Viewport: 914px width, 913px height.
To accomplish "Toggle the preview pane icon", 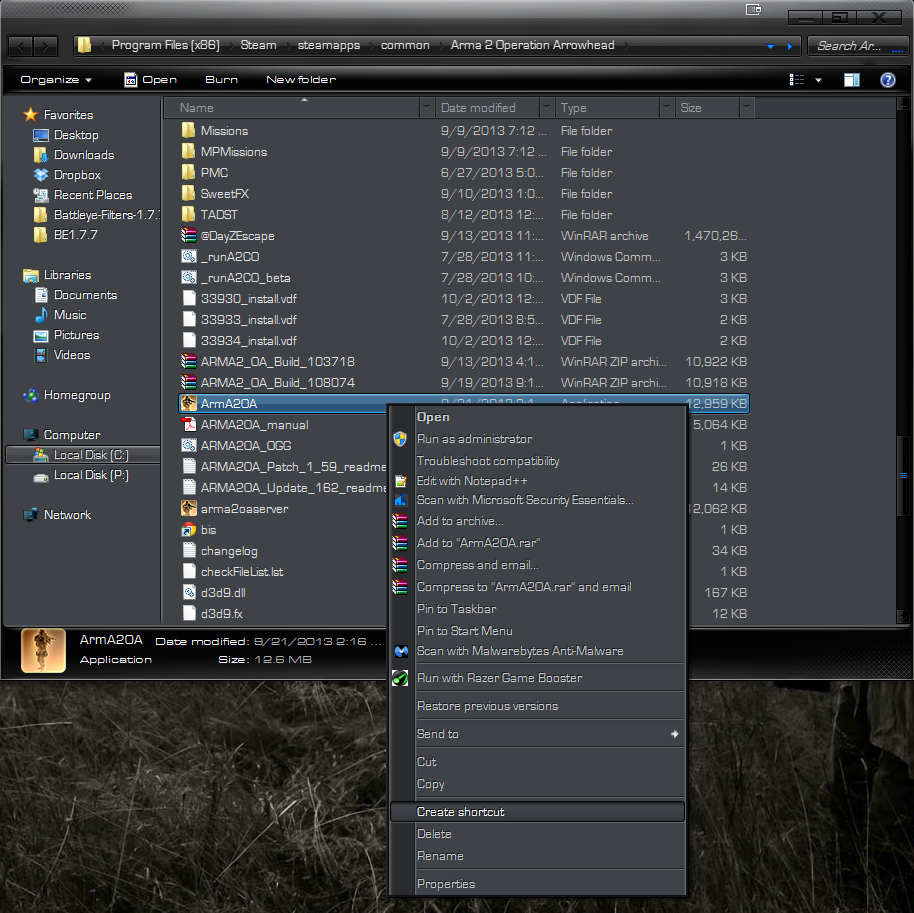I will (x=852, y=80).
